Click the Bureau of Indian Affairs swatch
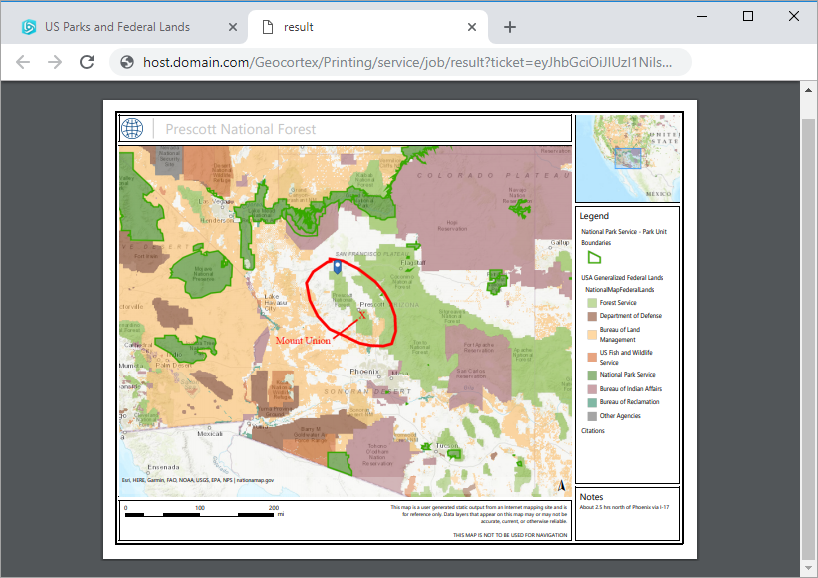This screenshot has width=818, height=578. click(592, 389)
